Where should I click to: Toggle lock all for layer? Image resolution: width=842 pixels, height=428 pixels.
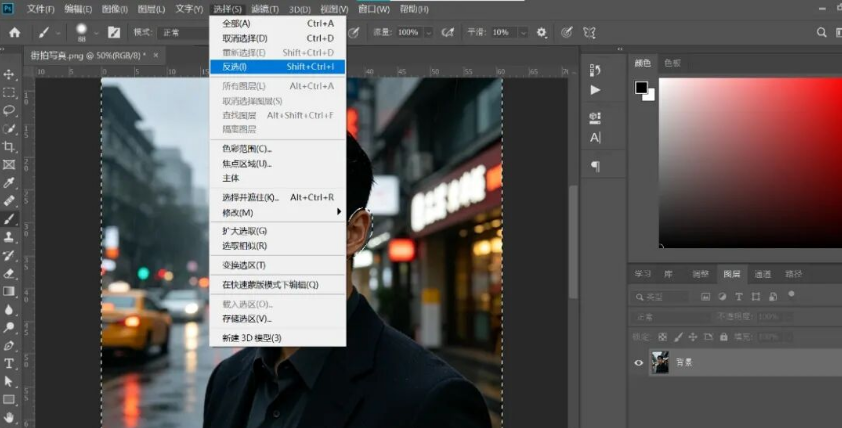tap(723, 337)
